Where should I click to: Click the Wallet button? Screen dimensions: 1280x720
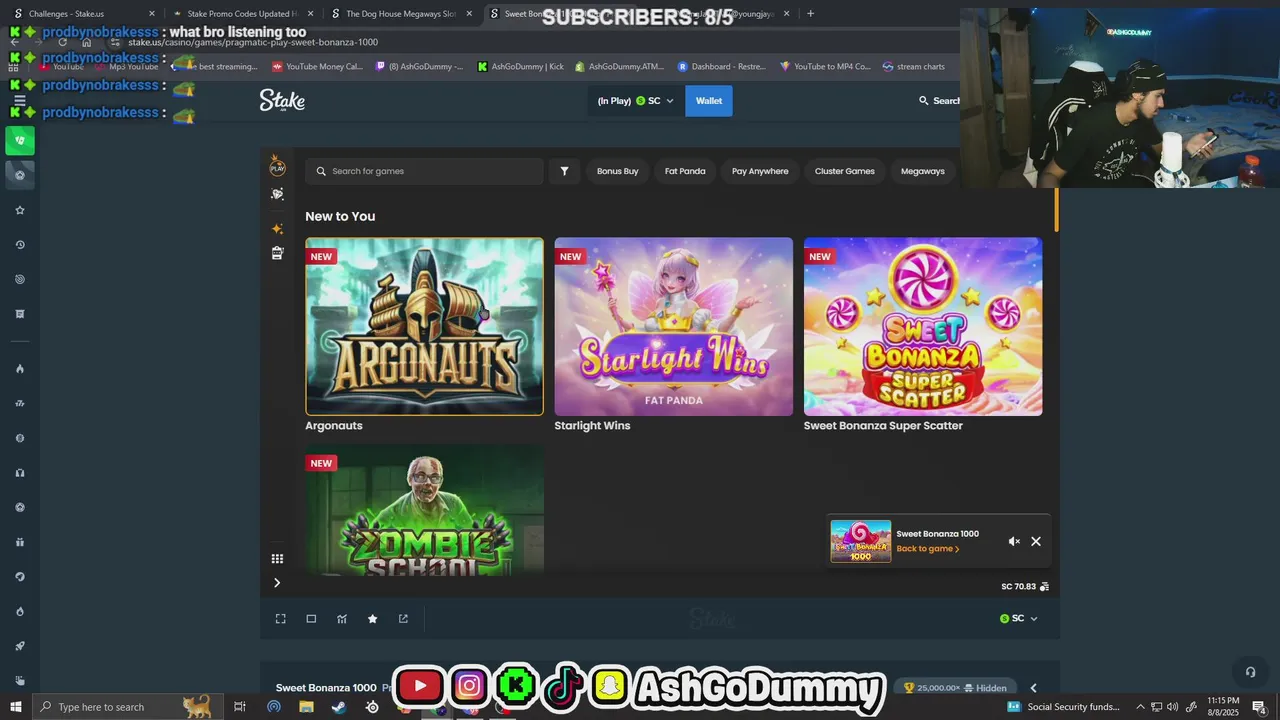[709, 101]
